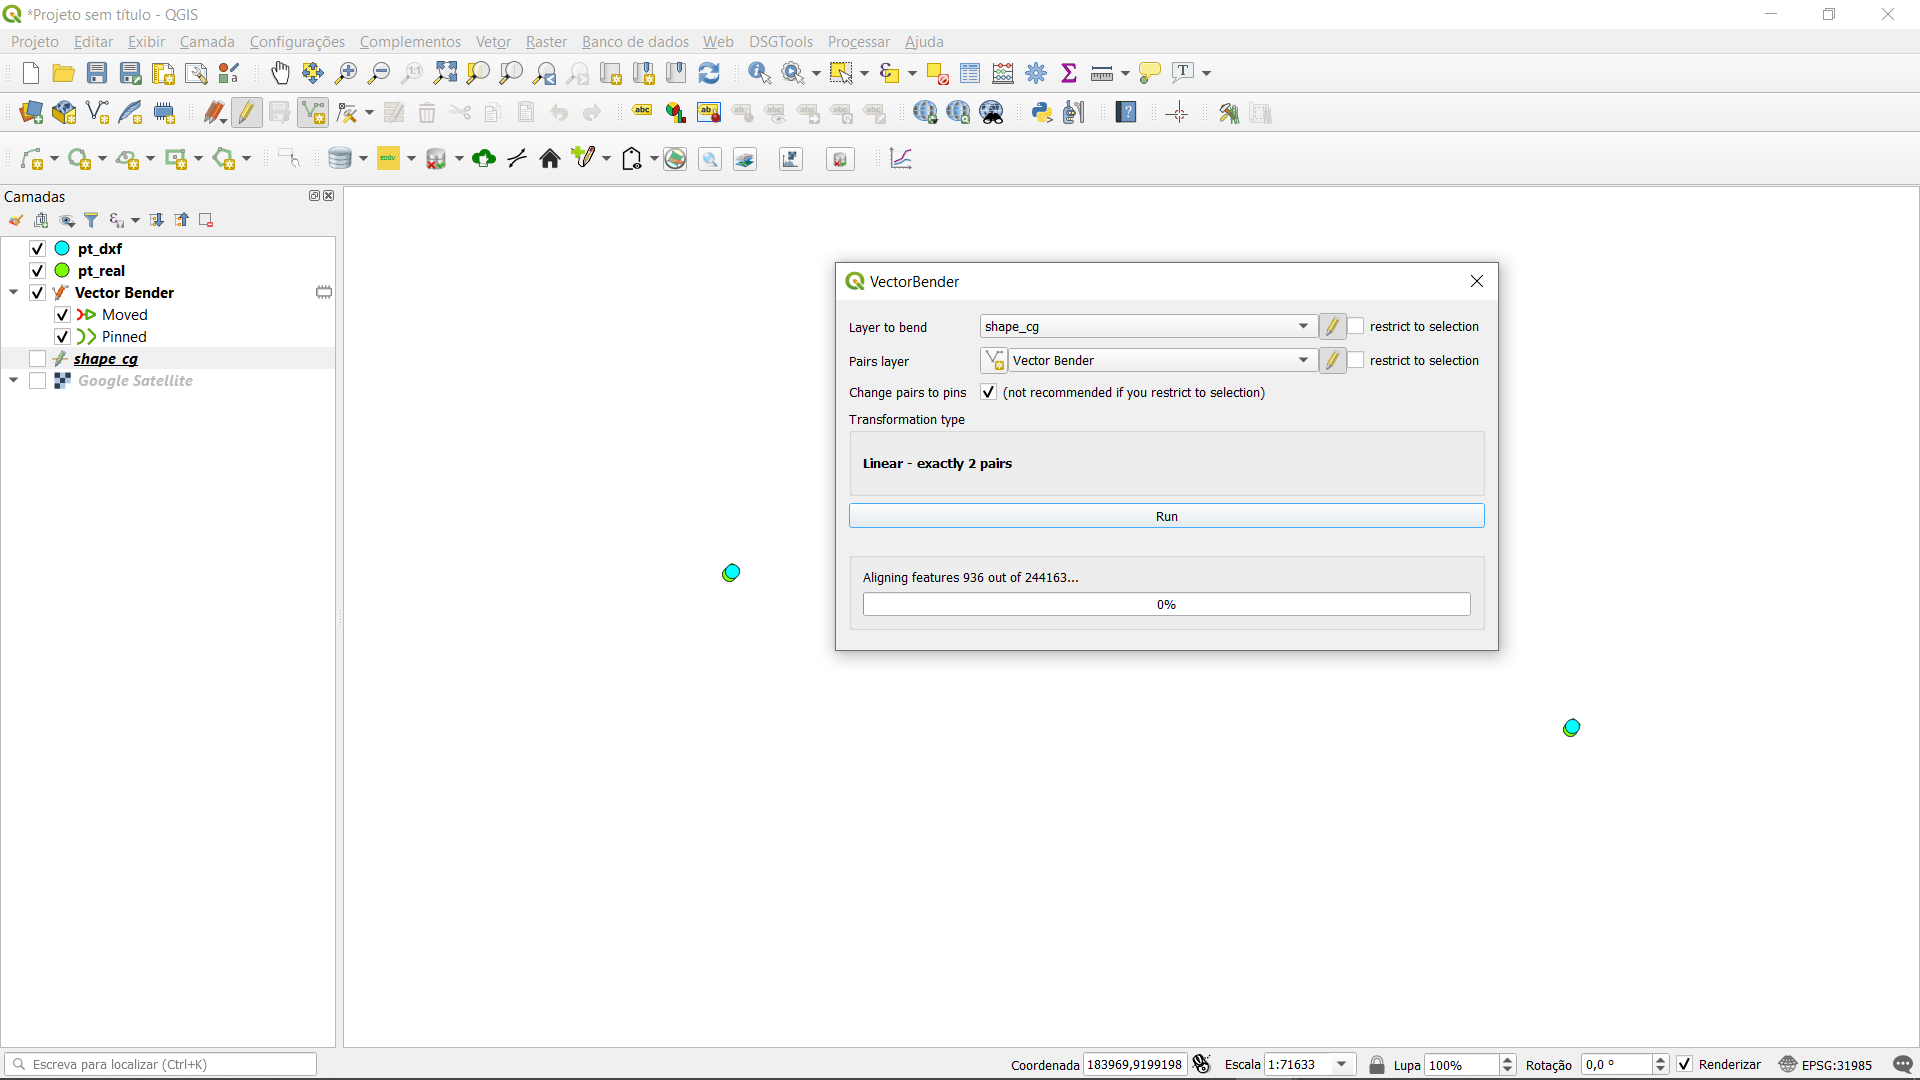This screenshot has height=1080, width=1920.
Task: Click the Identify Features tool
Action: point(759,73)
